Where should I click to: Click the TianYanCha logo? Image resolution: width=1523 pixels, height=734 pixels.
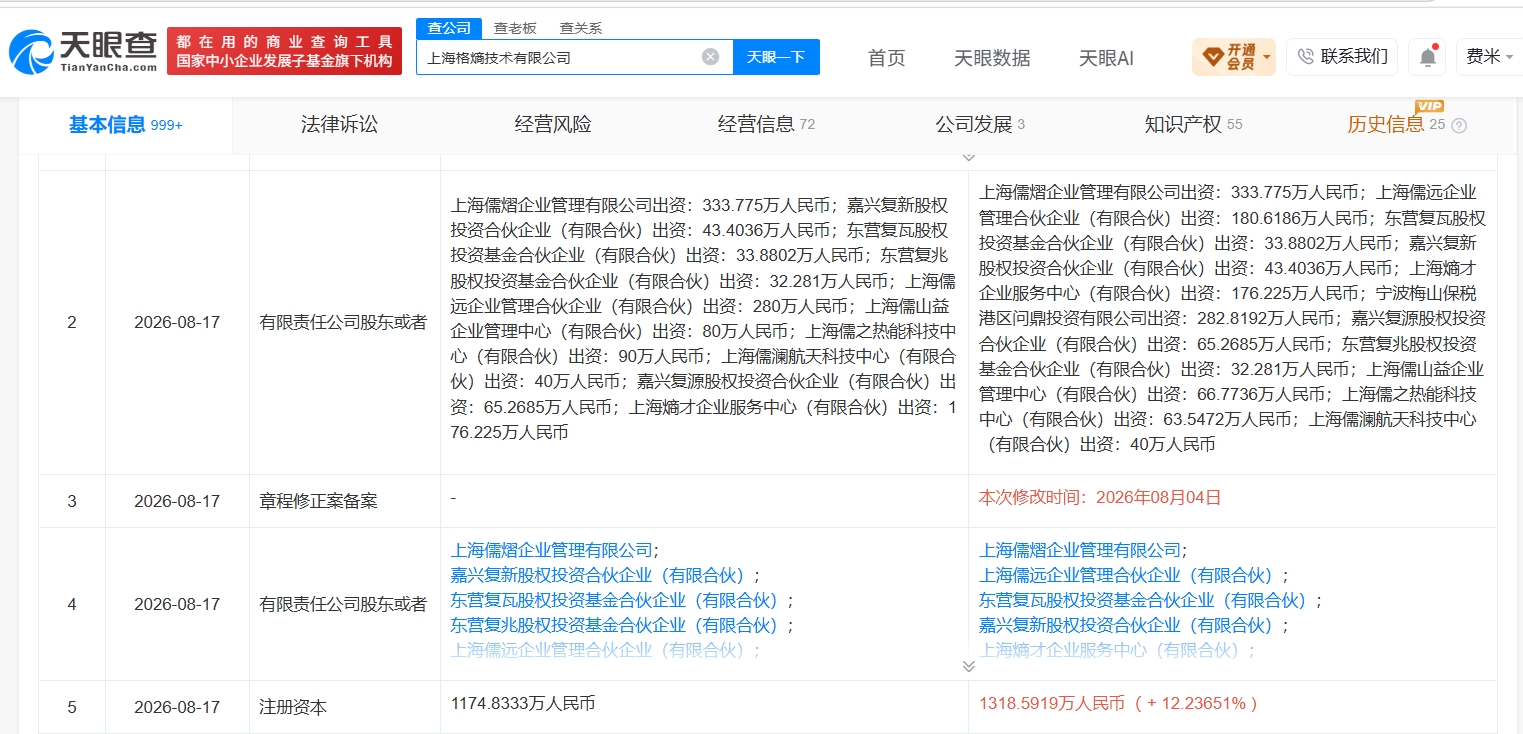(x=82, y=51)
